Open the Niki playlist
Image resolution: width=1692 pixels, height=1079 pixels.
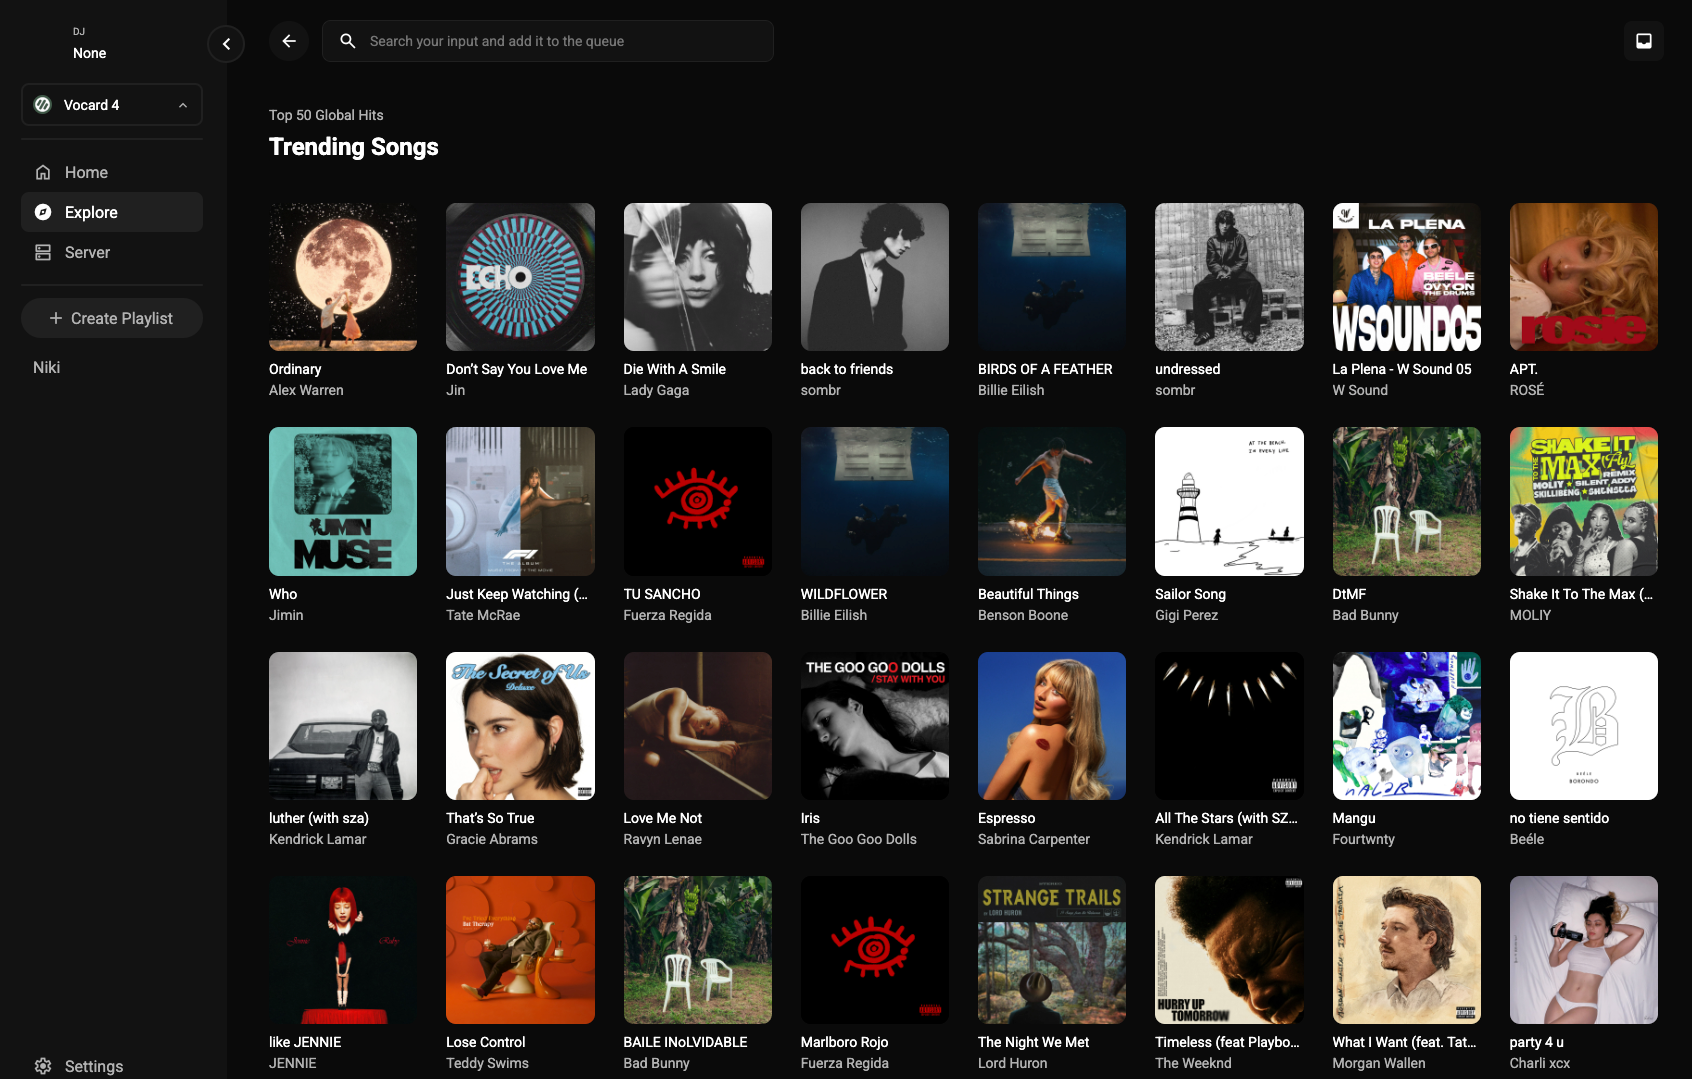tap(46, 367)
